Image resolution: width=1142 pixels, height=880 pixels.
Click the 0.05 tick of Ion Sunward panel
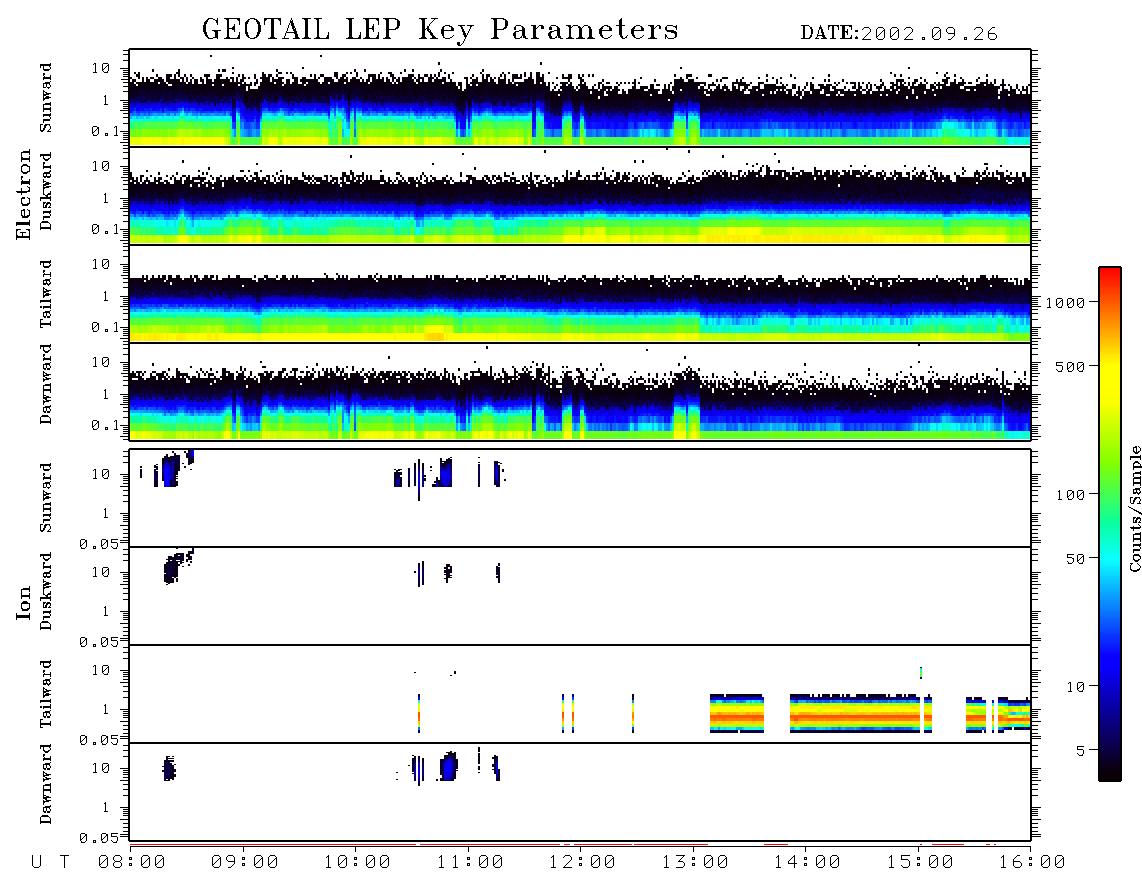pyautogui.click(x=99, y=544)
